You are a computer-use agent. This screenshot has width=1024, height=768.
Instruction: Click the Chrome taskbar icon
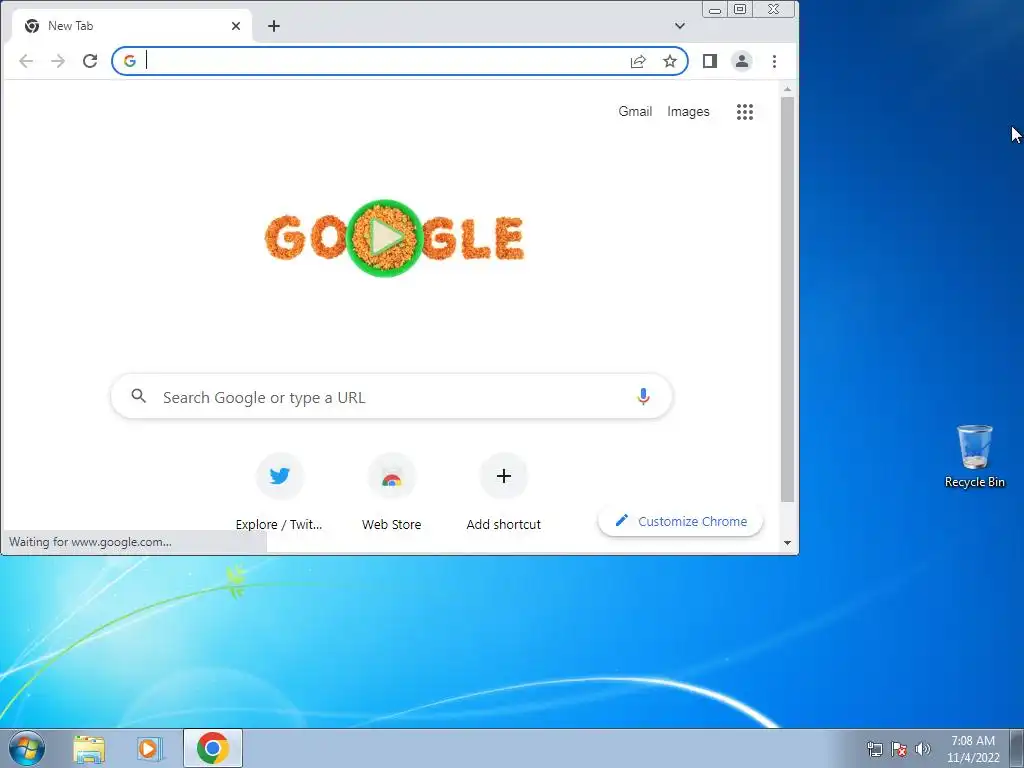coord(213,748)
